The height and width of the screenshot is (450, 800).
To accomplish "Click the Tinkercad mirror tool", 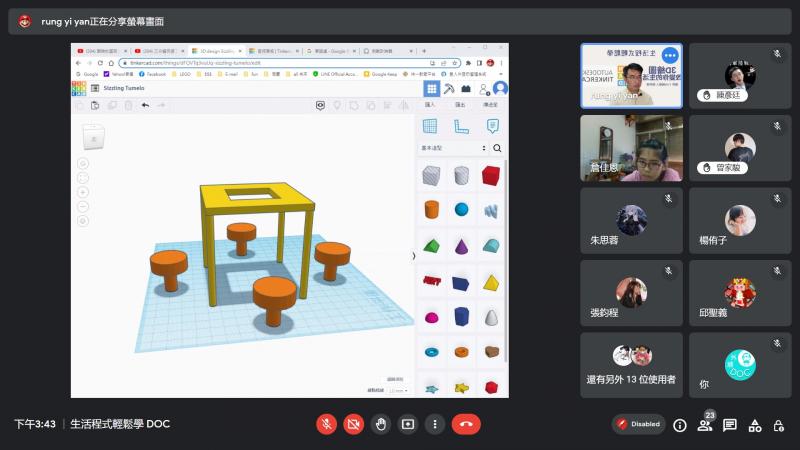I will click(x=404, y=106).
